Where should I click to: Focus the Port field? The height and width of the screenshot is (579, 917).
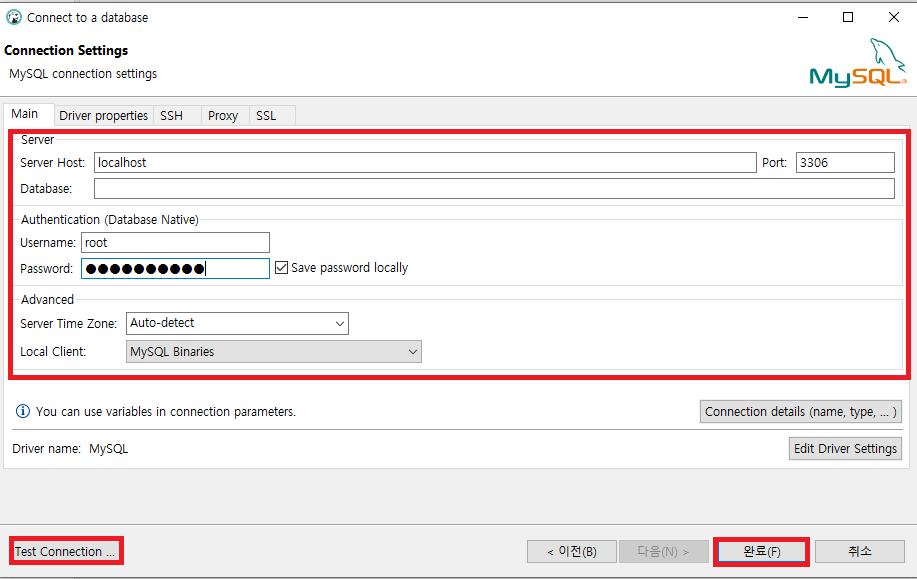tap(845, 163)
